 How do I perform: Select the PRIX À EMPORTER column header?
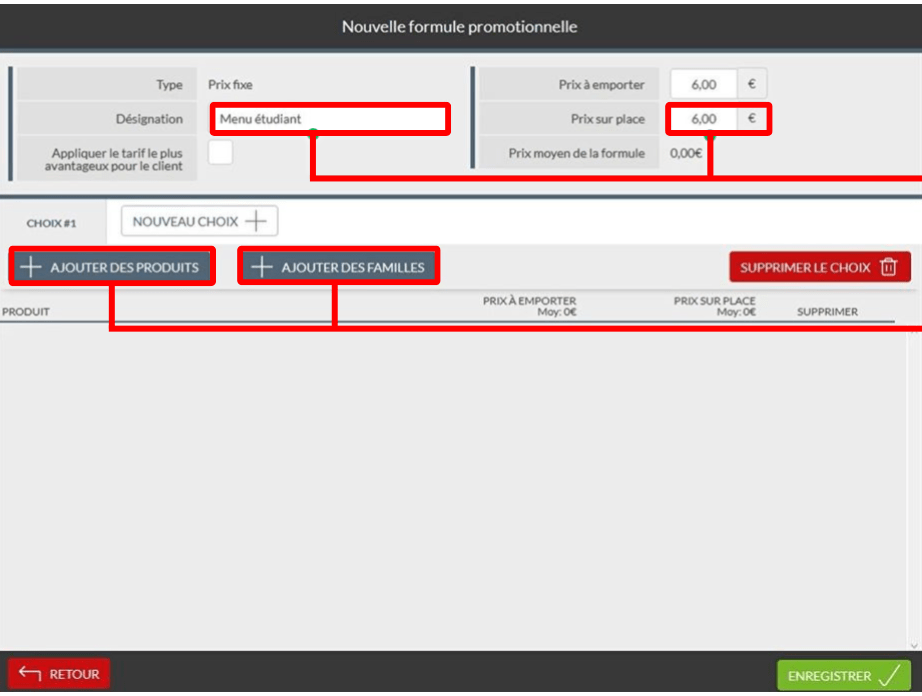pyautogui.click(x=529, y=306)
